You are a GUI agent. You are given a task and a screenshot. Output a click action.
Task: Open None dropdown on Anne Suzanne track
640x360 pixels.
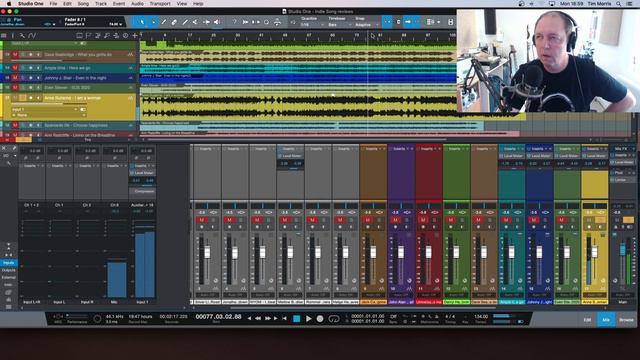49,115
